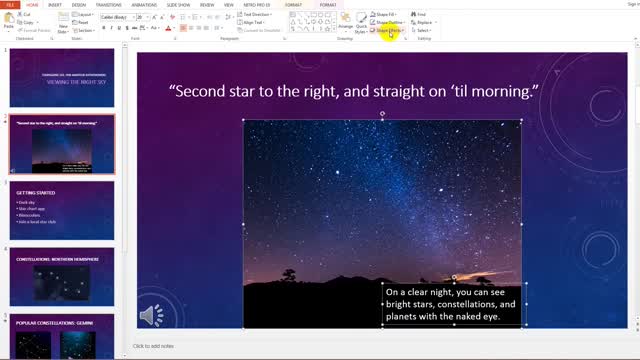Select the Getting Started slide thumbnail
Viewport: 640px width, 360px height.
[62, 211]
